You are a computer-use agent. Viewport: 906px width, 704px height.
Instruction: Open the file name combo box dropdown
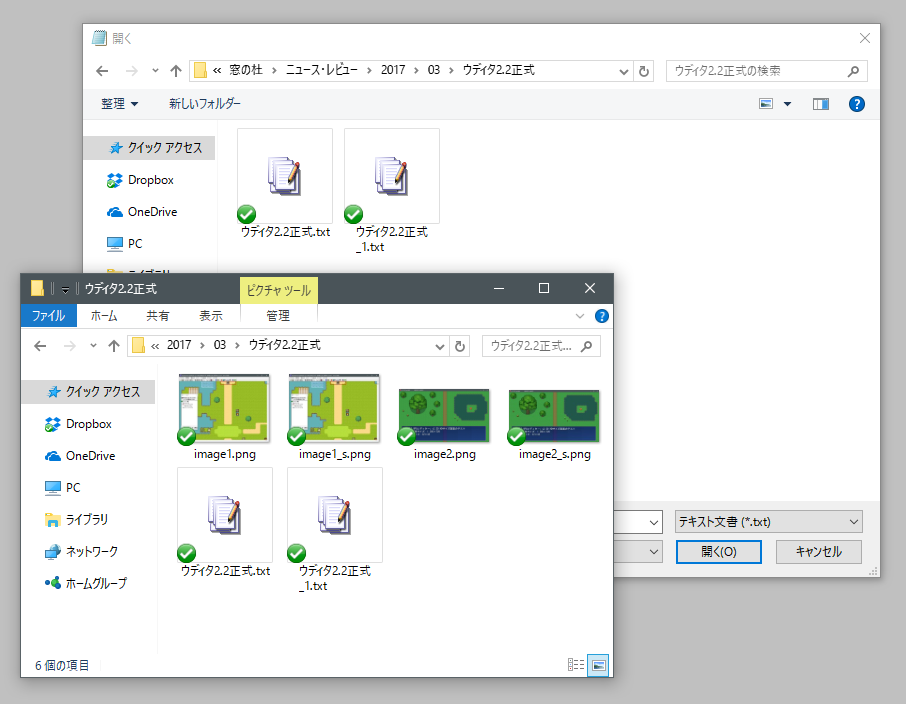(653, 523)
